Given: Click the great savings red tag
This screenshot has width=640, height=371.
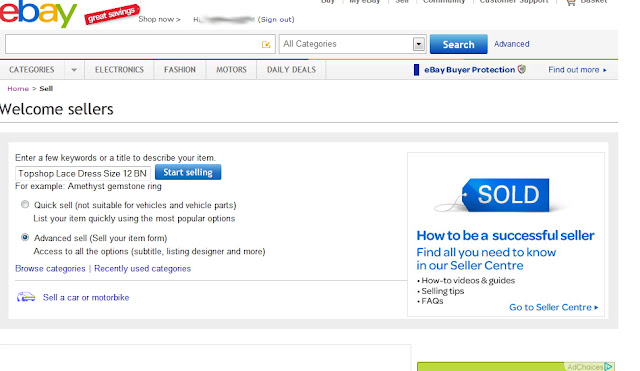Looking at the screenshot, I should coord(112,14).
